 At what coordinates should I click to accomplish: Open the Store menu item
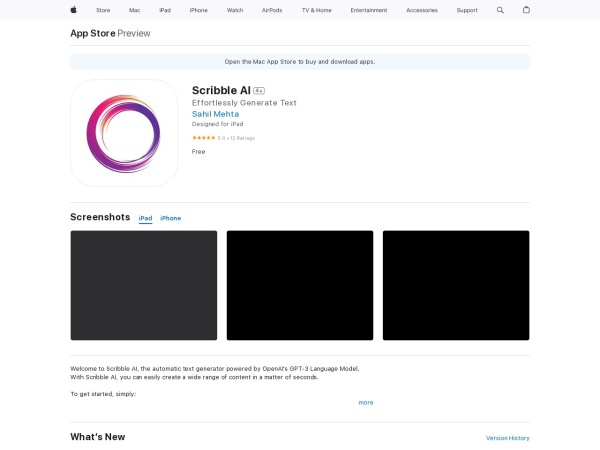click(x=103, y=10)
